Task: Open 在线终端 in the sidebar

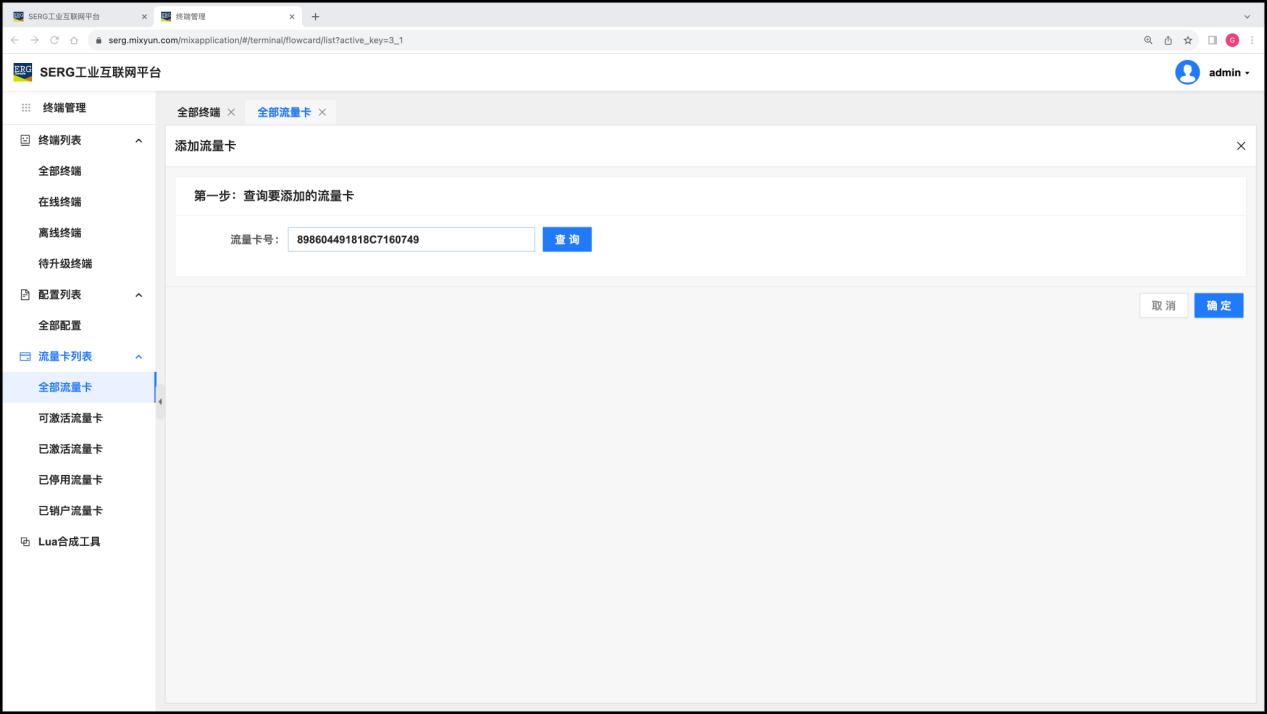Action: click(x=60, y=202)
